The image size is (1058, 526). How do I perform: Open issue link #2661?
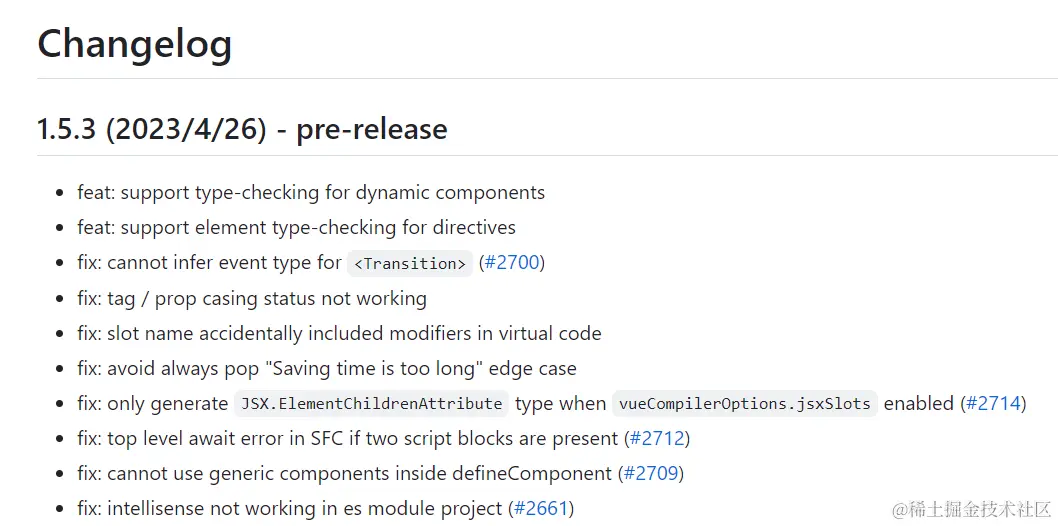tap(541, 509)
